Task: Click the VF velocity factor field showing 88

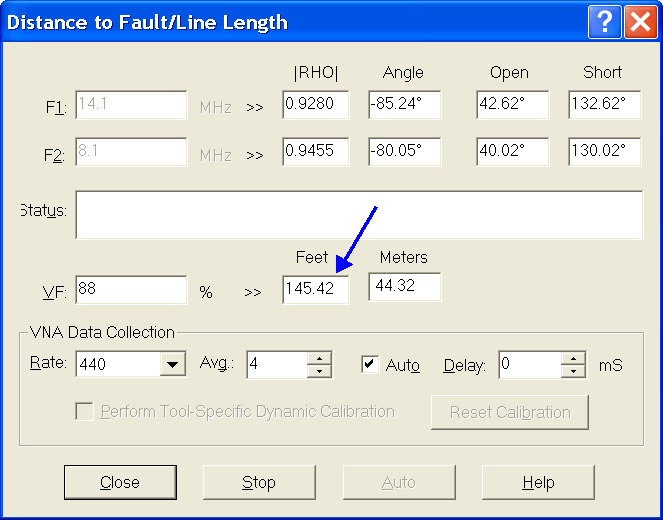Action: coord(131,290)
